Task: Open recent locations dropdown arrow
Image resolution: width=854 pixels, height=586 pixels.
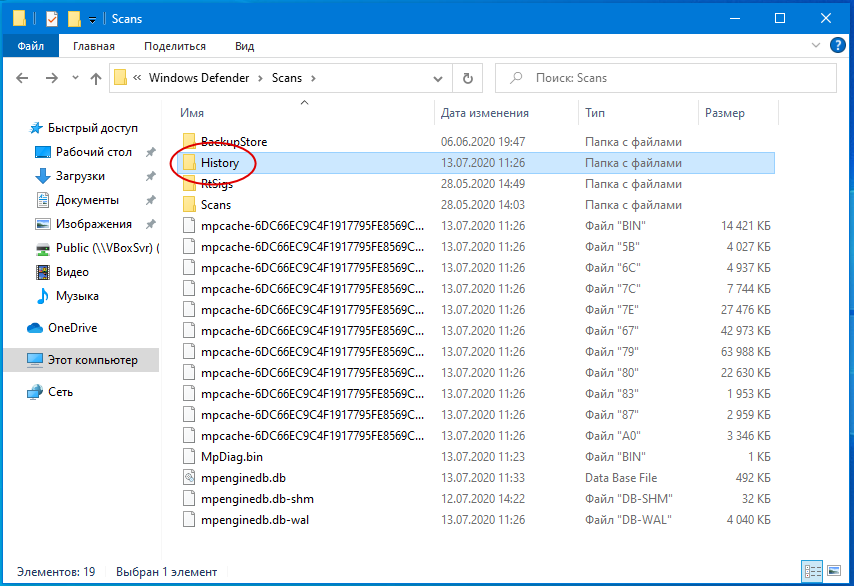Action: click(x=75, y=78)
